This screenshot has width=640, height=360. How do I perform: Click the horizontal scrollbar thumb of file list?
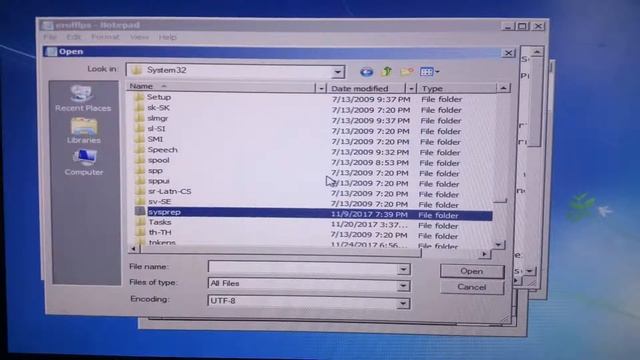point(280,251)
